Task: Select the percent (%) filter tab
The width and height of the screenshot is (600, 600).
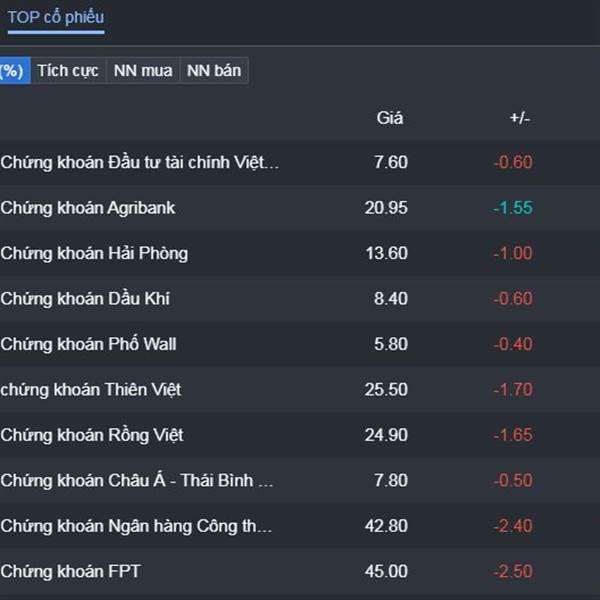Action: [x=15, y=71]
